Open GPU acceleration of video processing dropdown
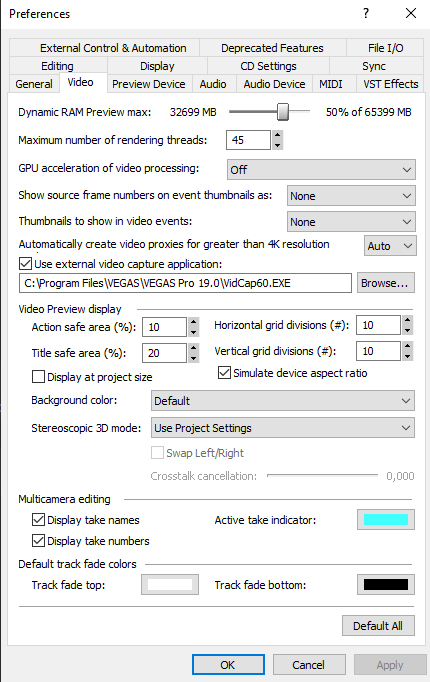 coord(321,169)
